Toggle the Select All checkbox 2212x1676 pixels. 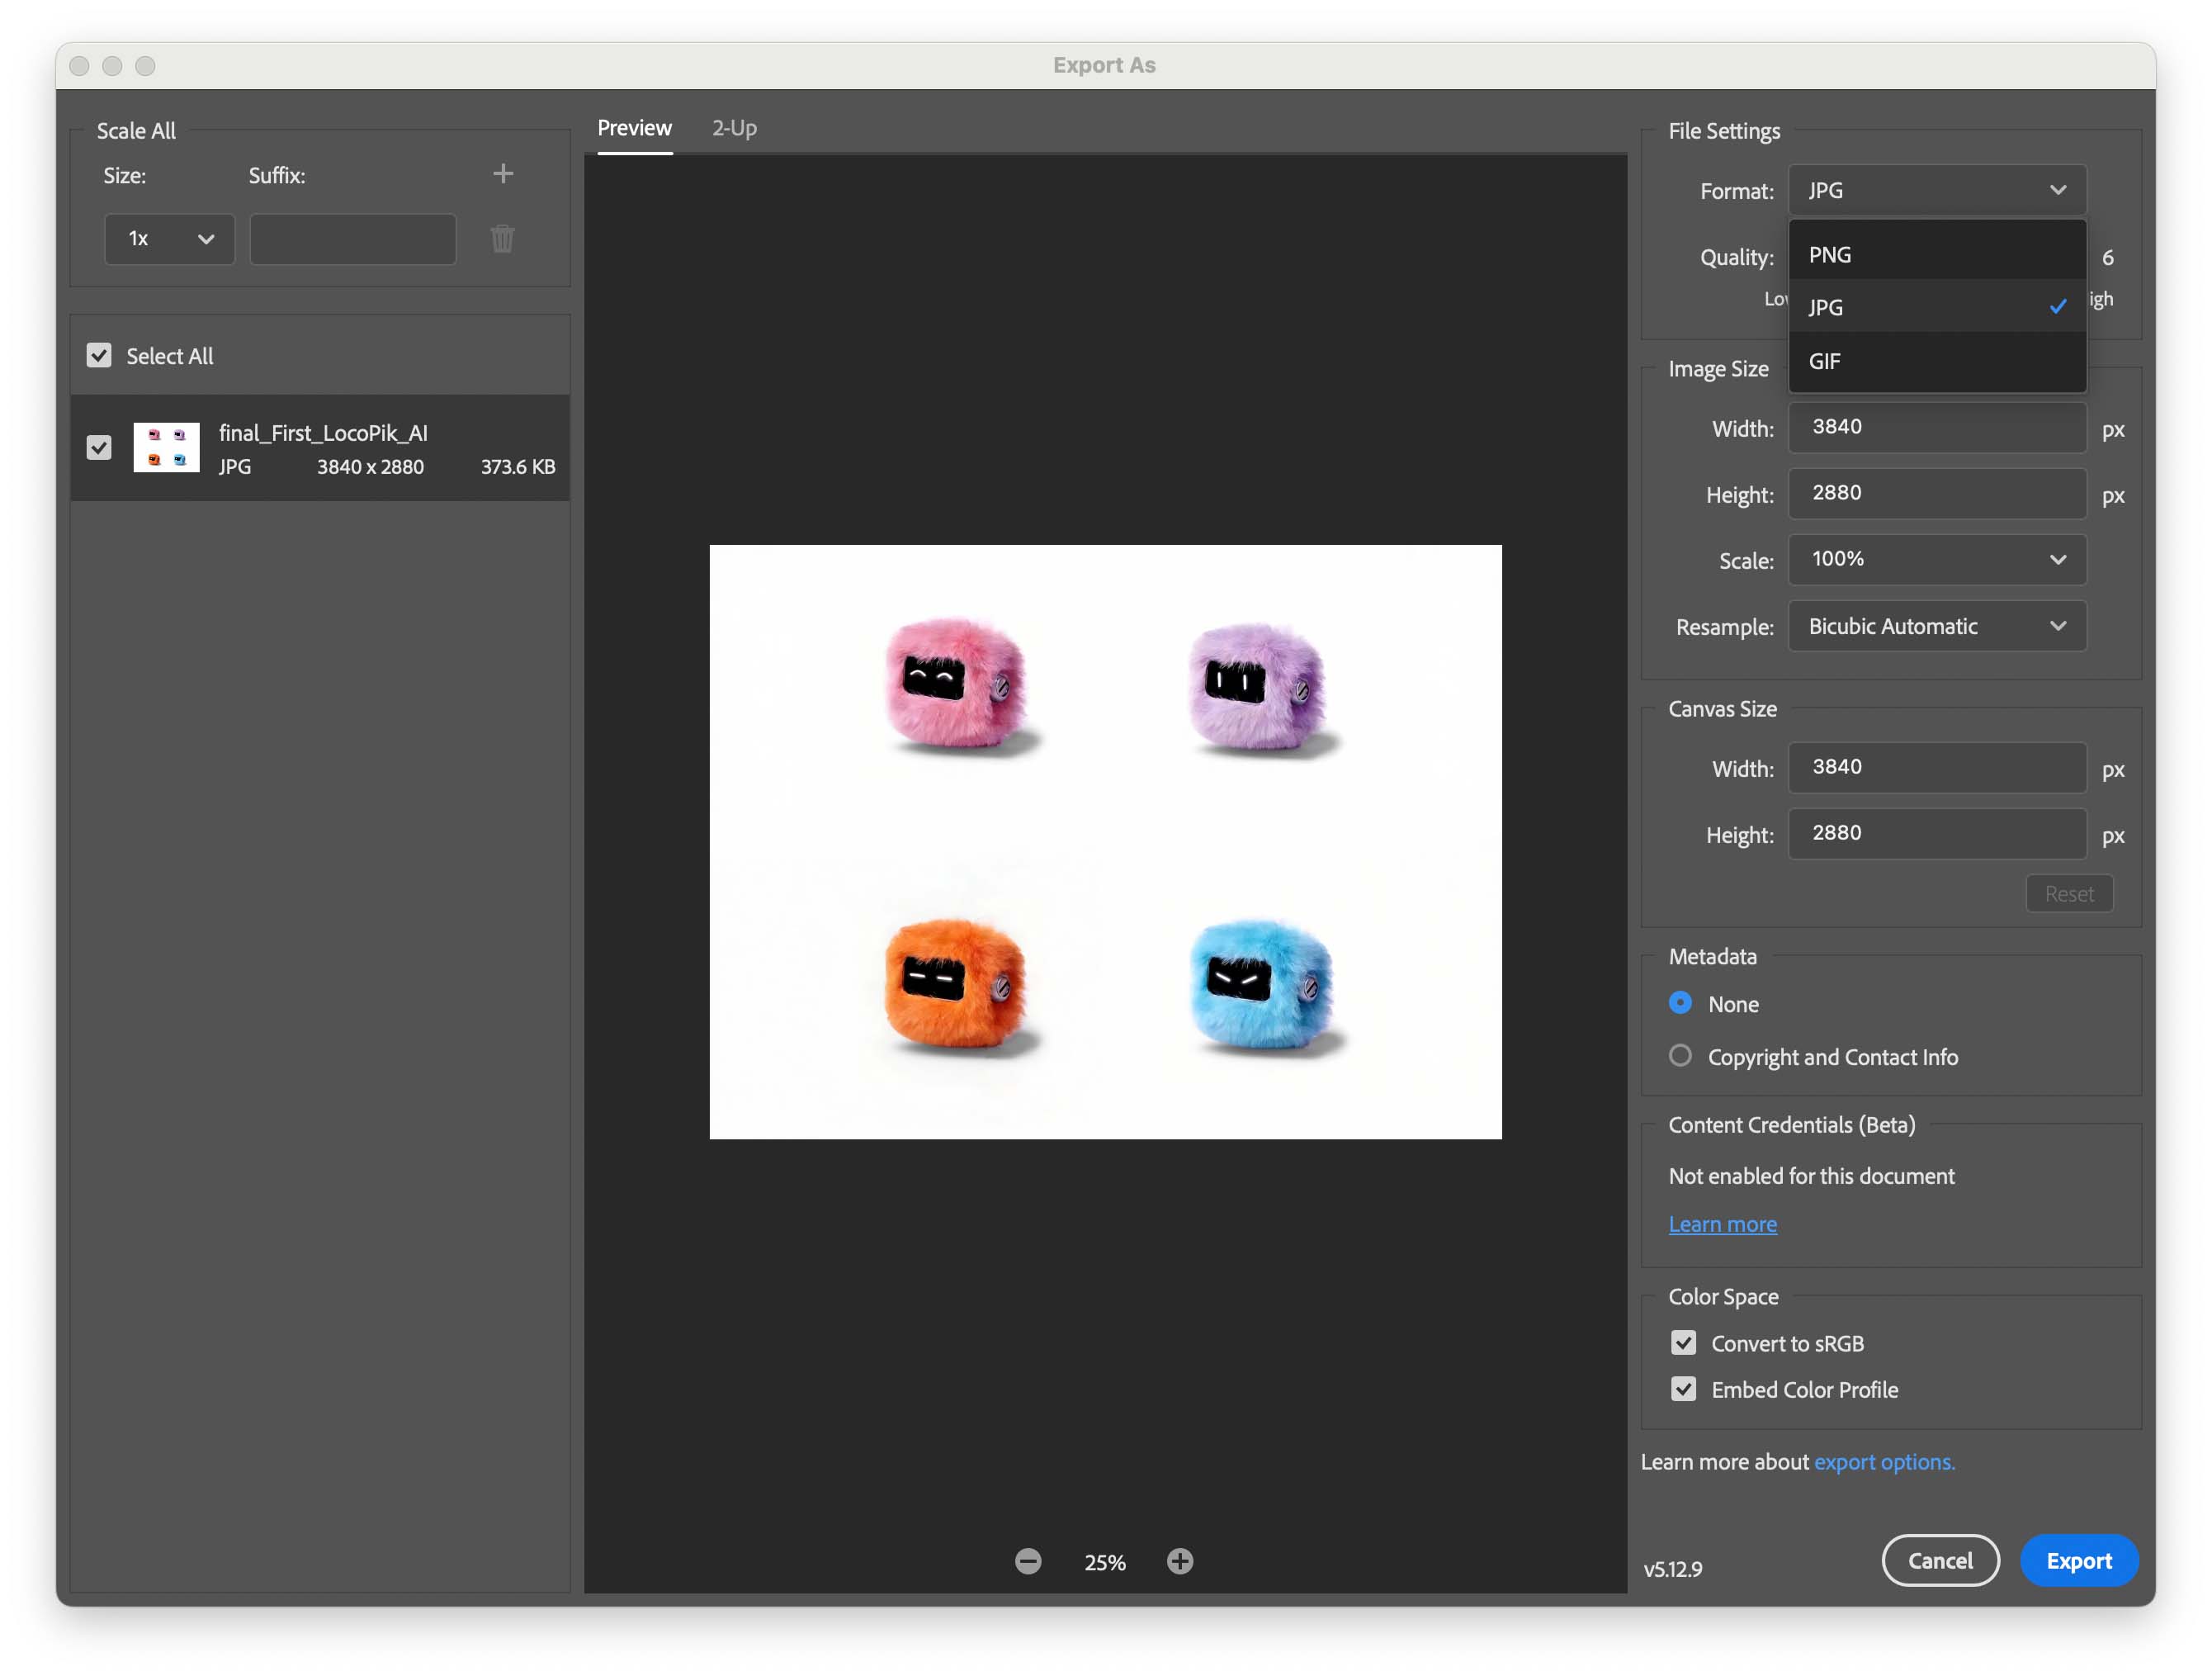click(98, 356)
